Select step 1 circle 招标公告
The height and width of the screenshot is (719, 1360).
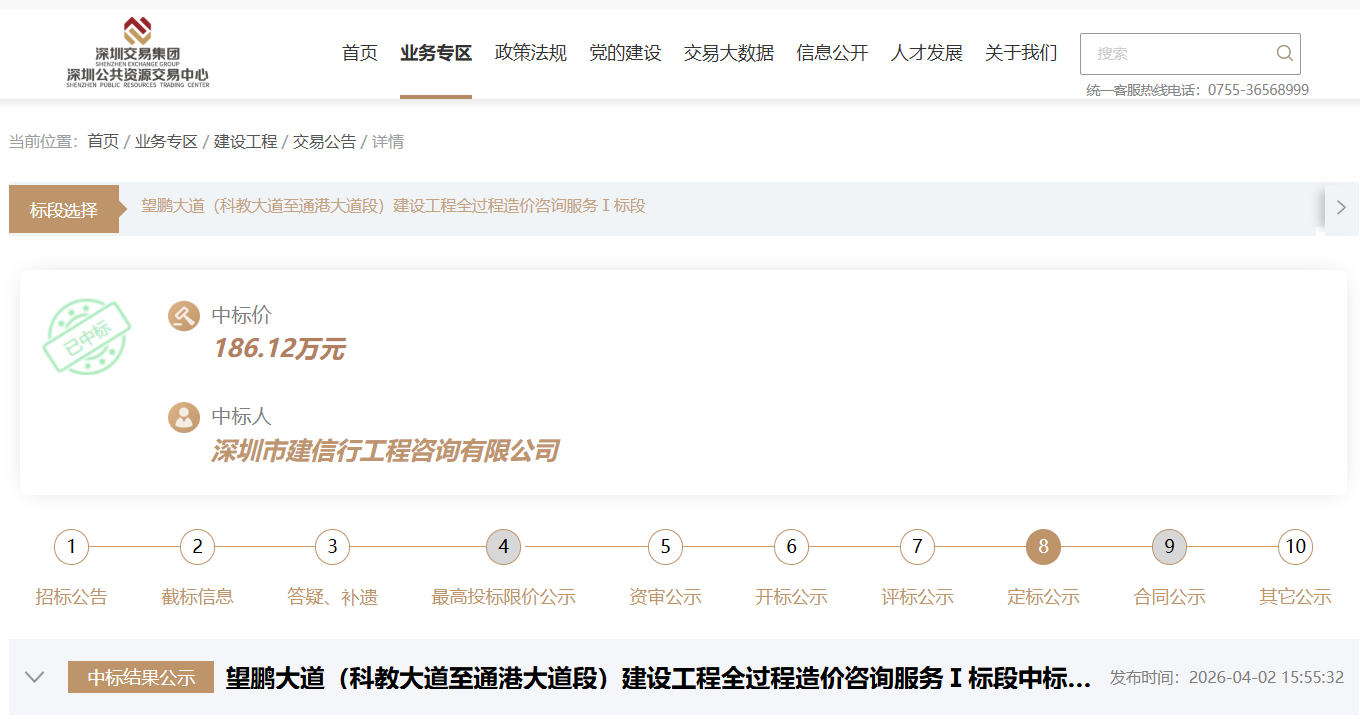(71, 547)
